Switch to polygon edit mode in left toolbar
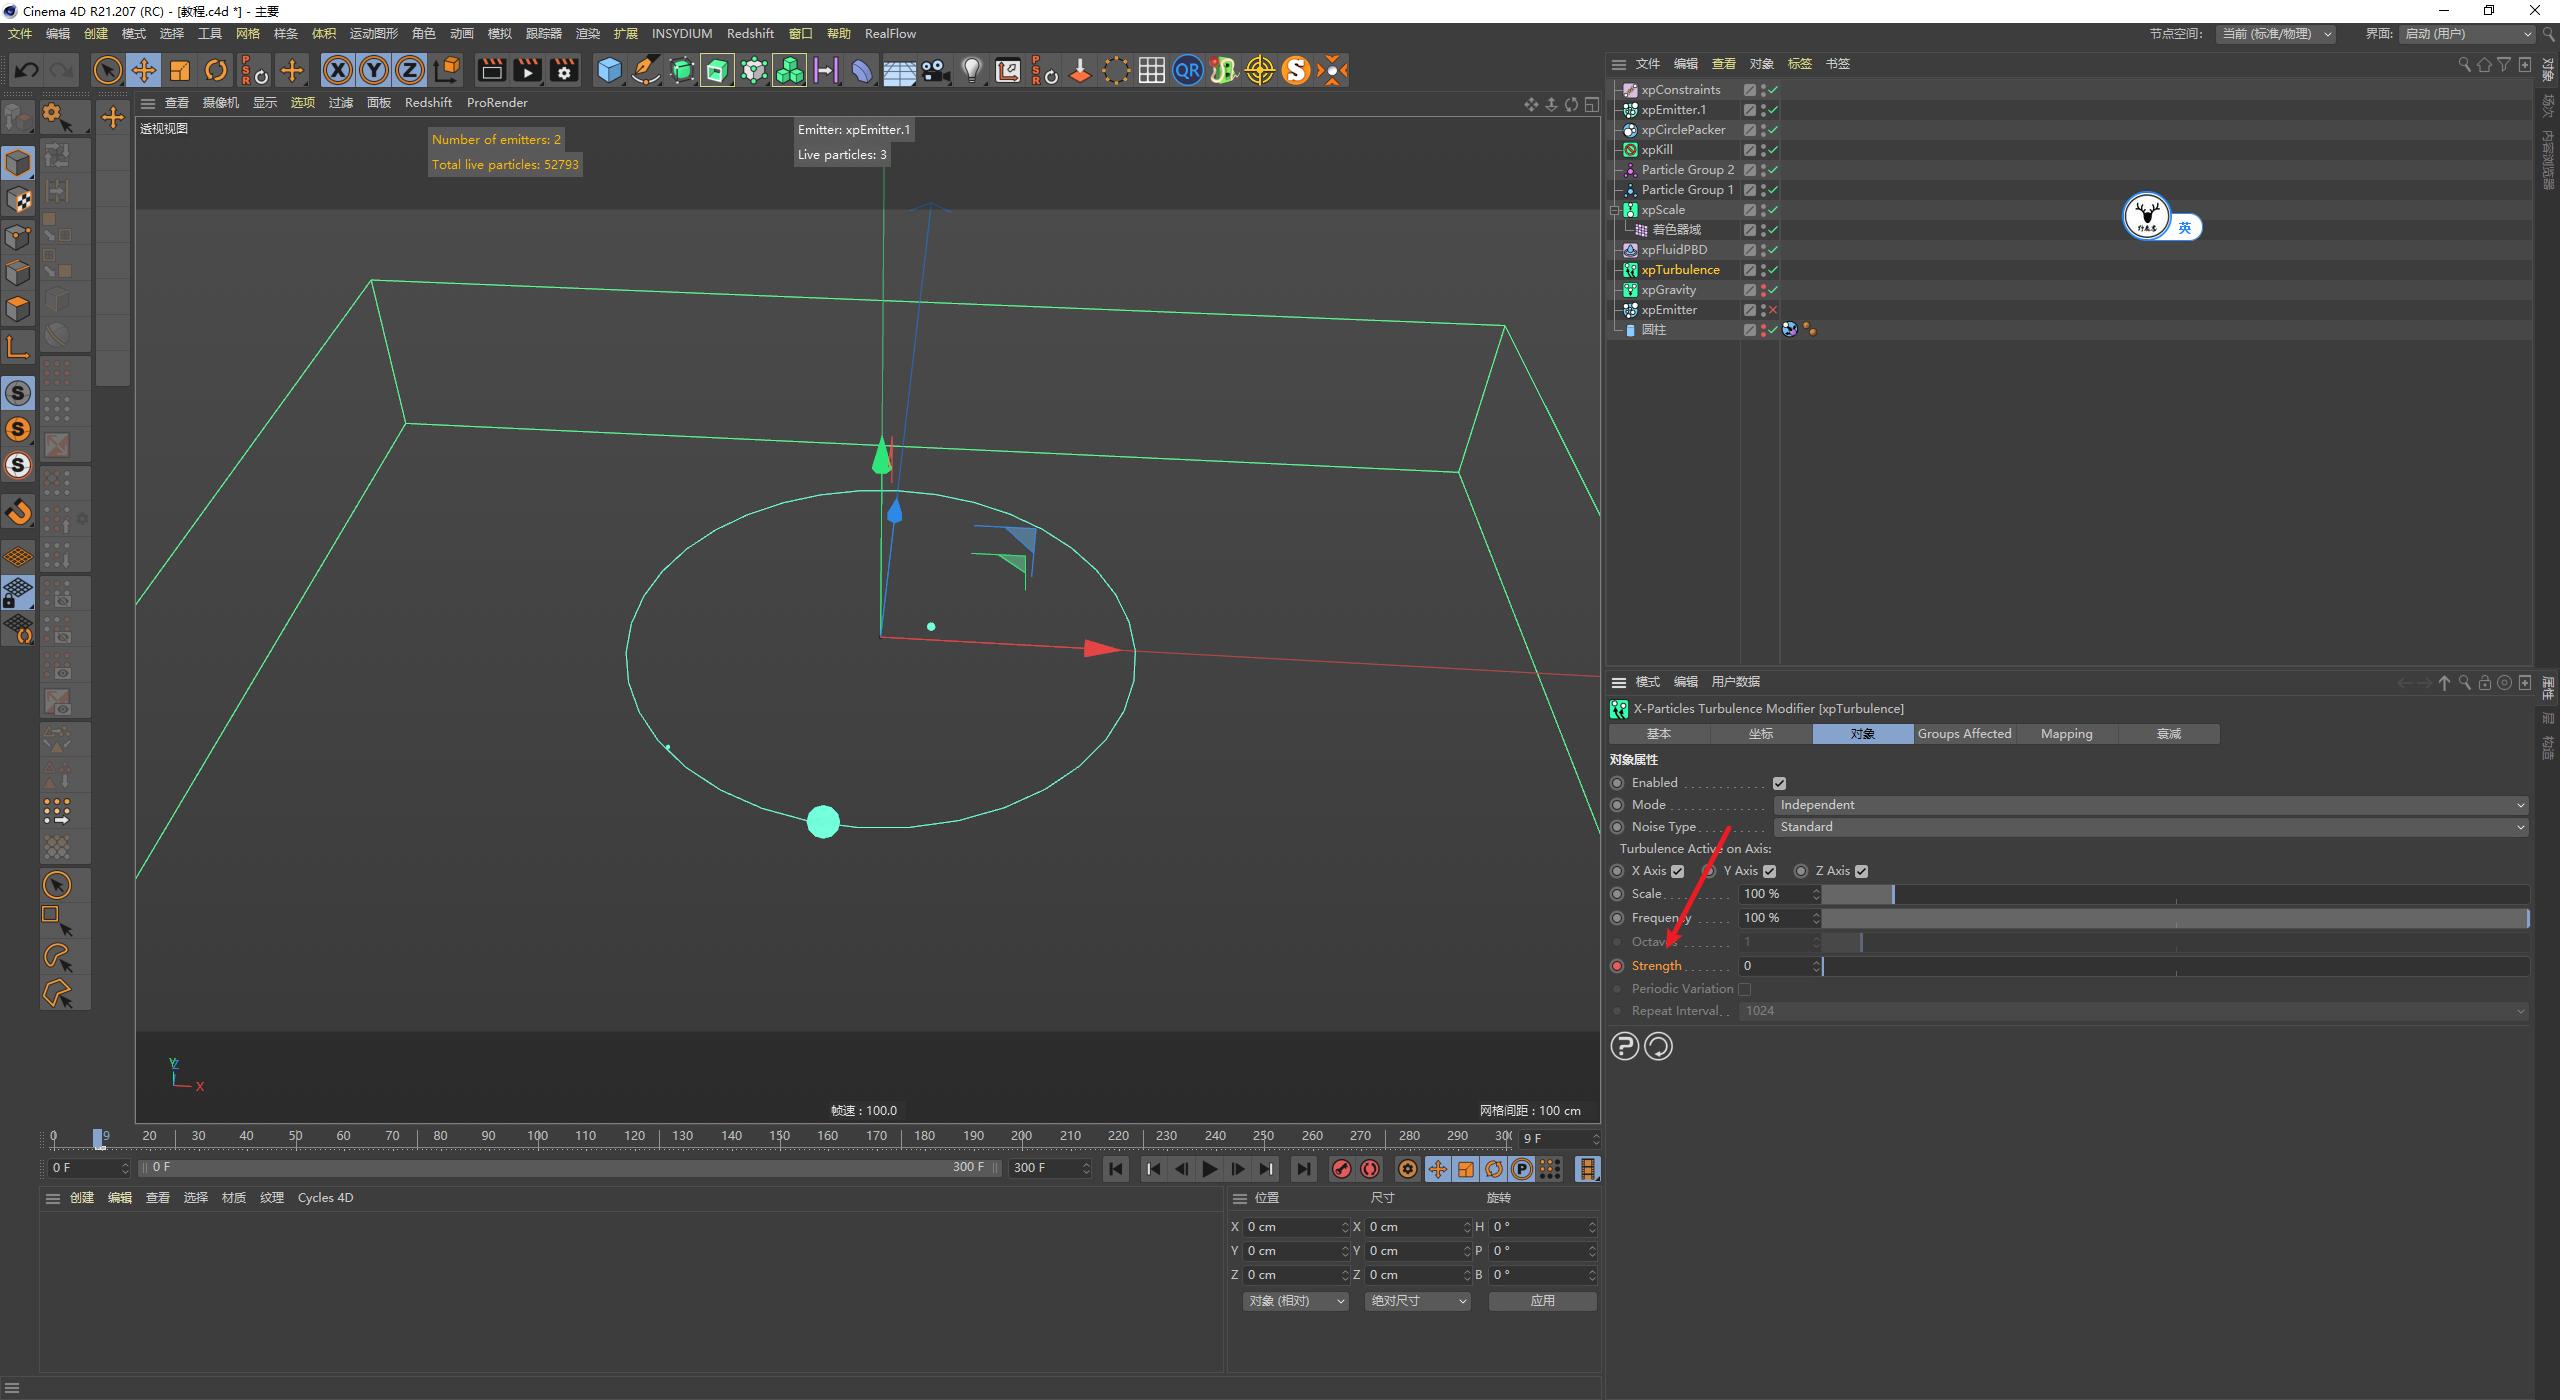 coord(18,308)
